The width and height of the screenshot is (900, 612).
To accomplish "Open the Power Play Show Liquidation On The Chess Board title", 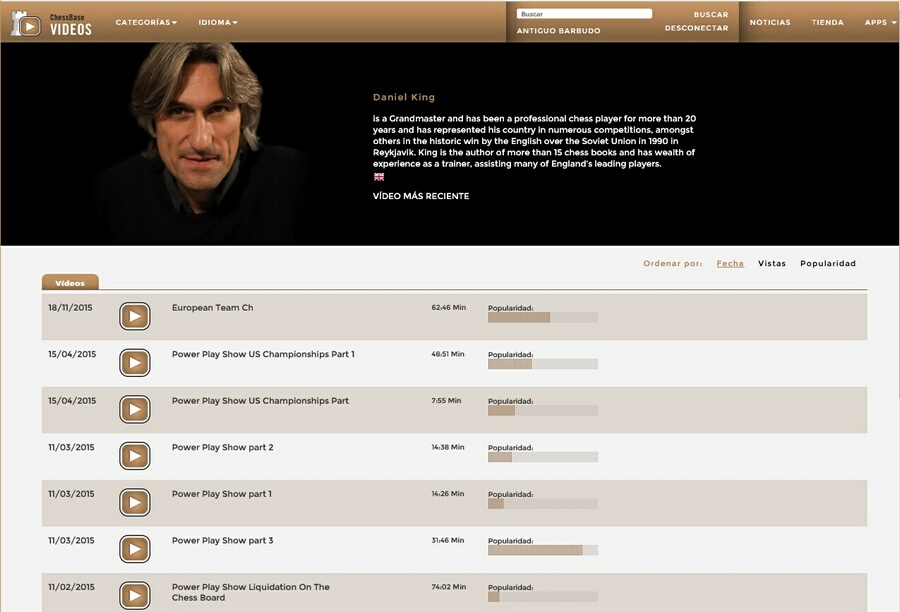I will click(251, 592).
